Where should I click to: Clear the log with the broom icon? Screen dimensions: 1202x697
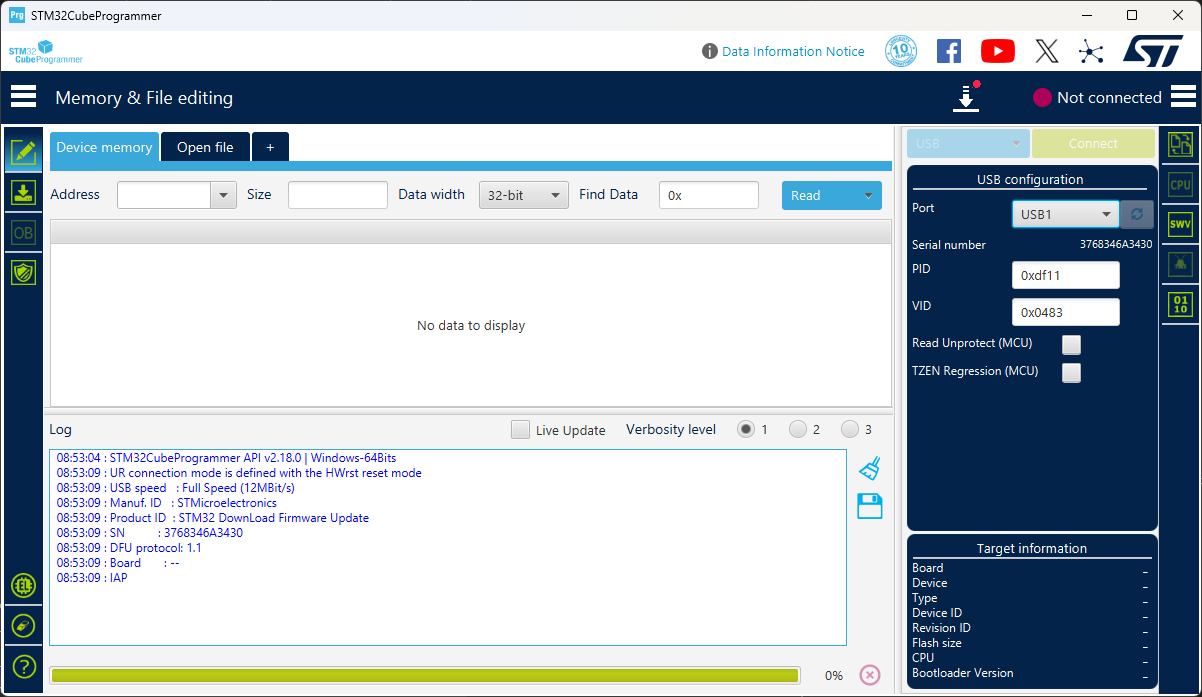pos(869,467)
